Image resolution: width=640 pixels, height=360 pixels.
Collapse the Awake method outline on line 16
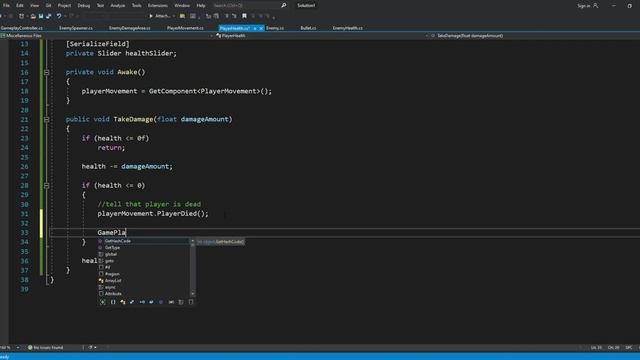(x=47, y=72)
